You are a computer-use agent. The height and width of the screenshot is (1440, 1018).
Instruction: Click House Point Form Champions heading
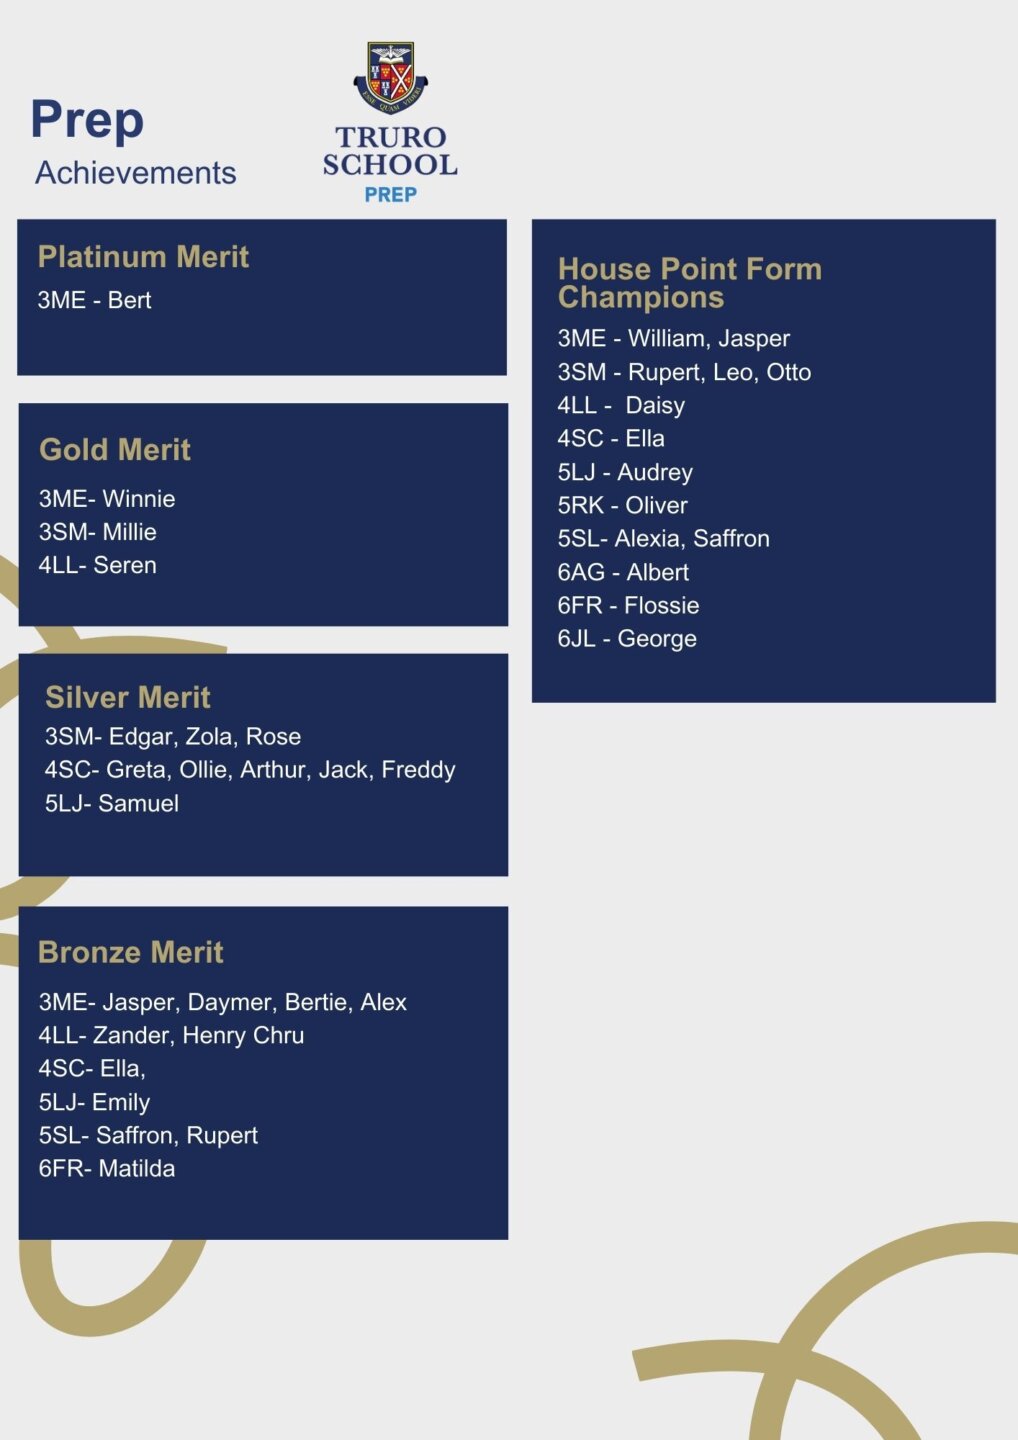690,283
